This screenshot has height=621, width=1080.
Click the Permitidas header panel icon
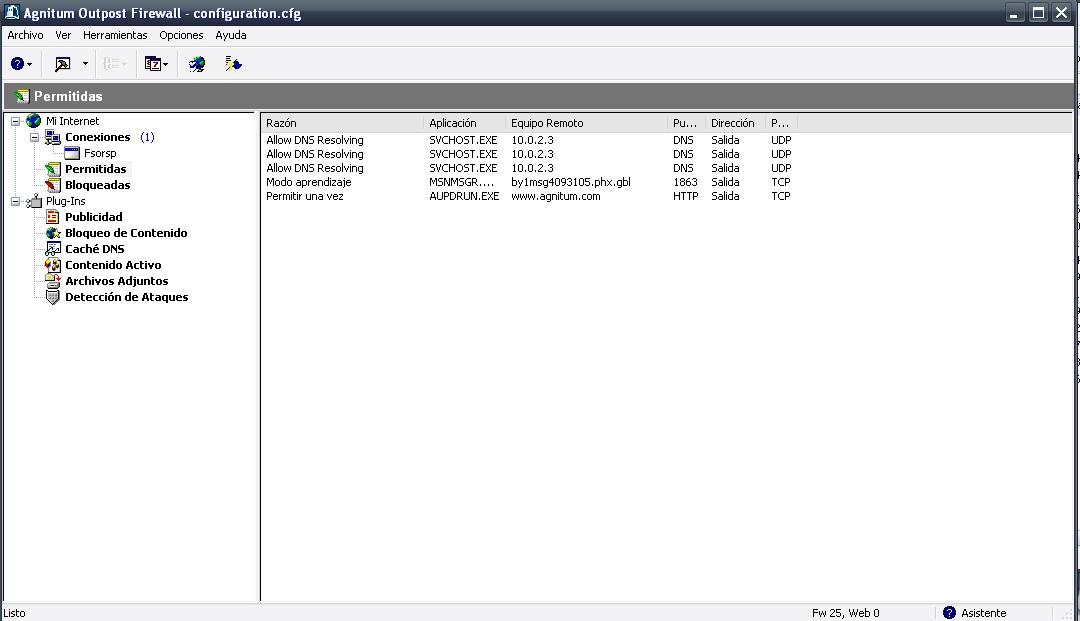click(22, 96)
